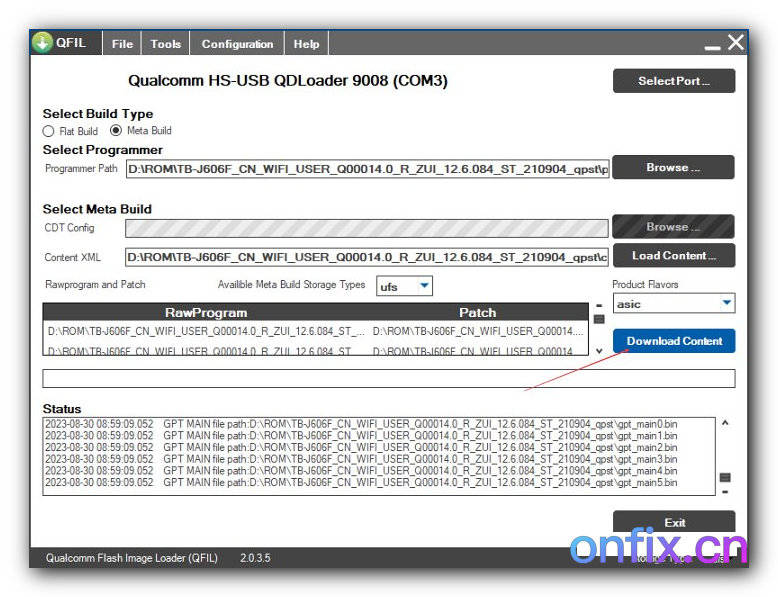Click the scroll thumb beside the Patch column
The width and height of the screenshot is (778, 597).
click(x=599, y=319)
